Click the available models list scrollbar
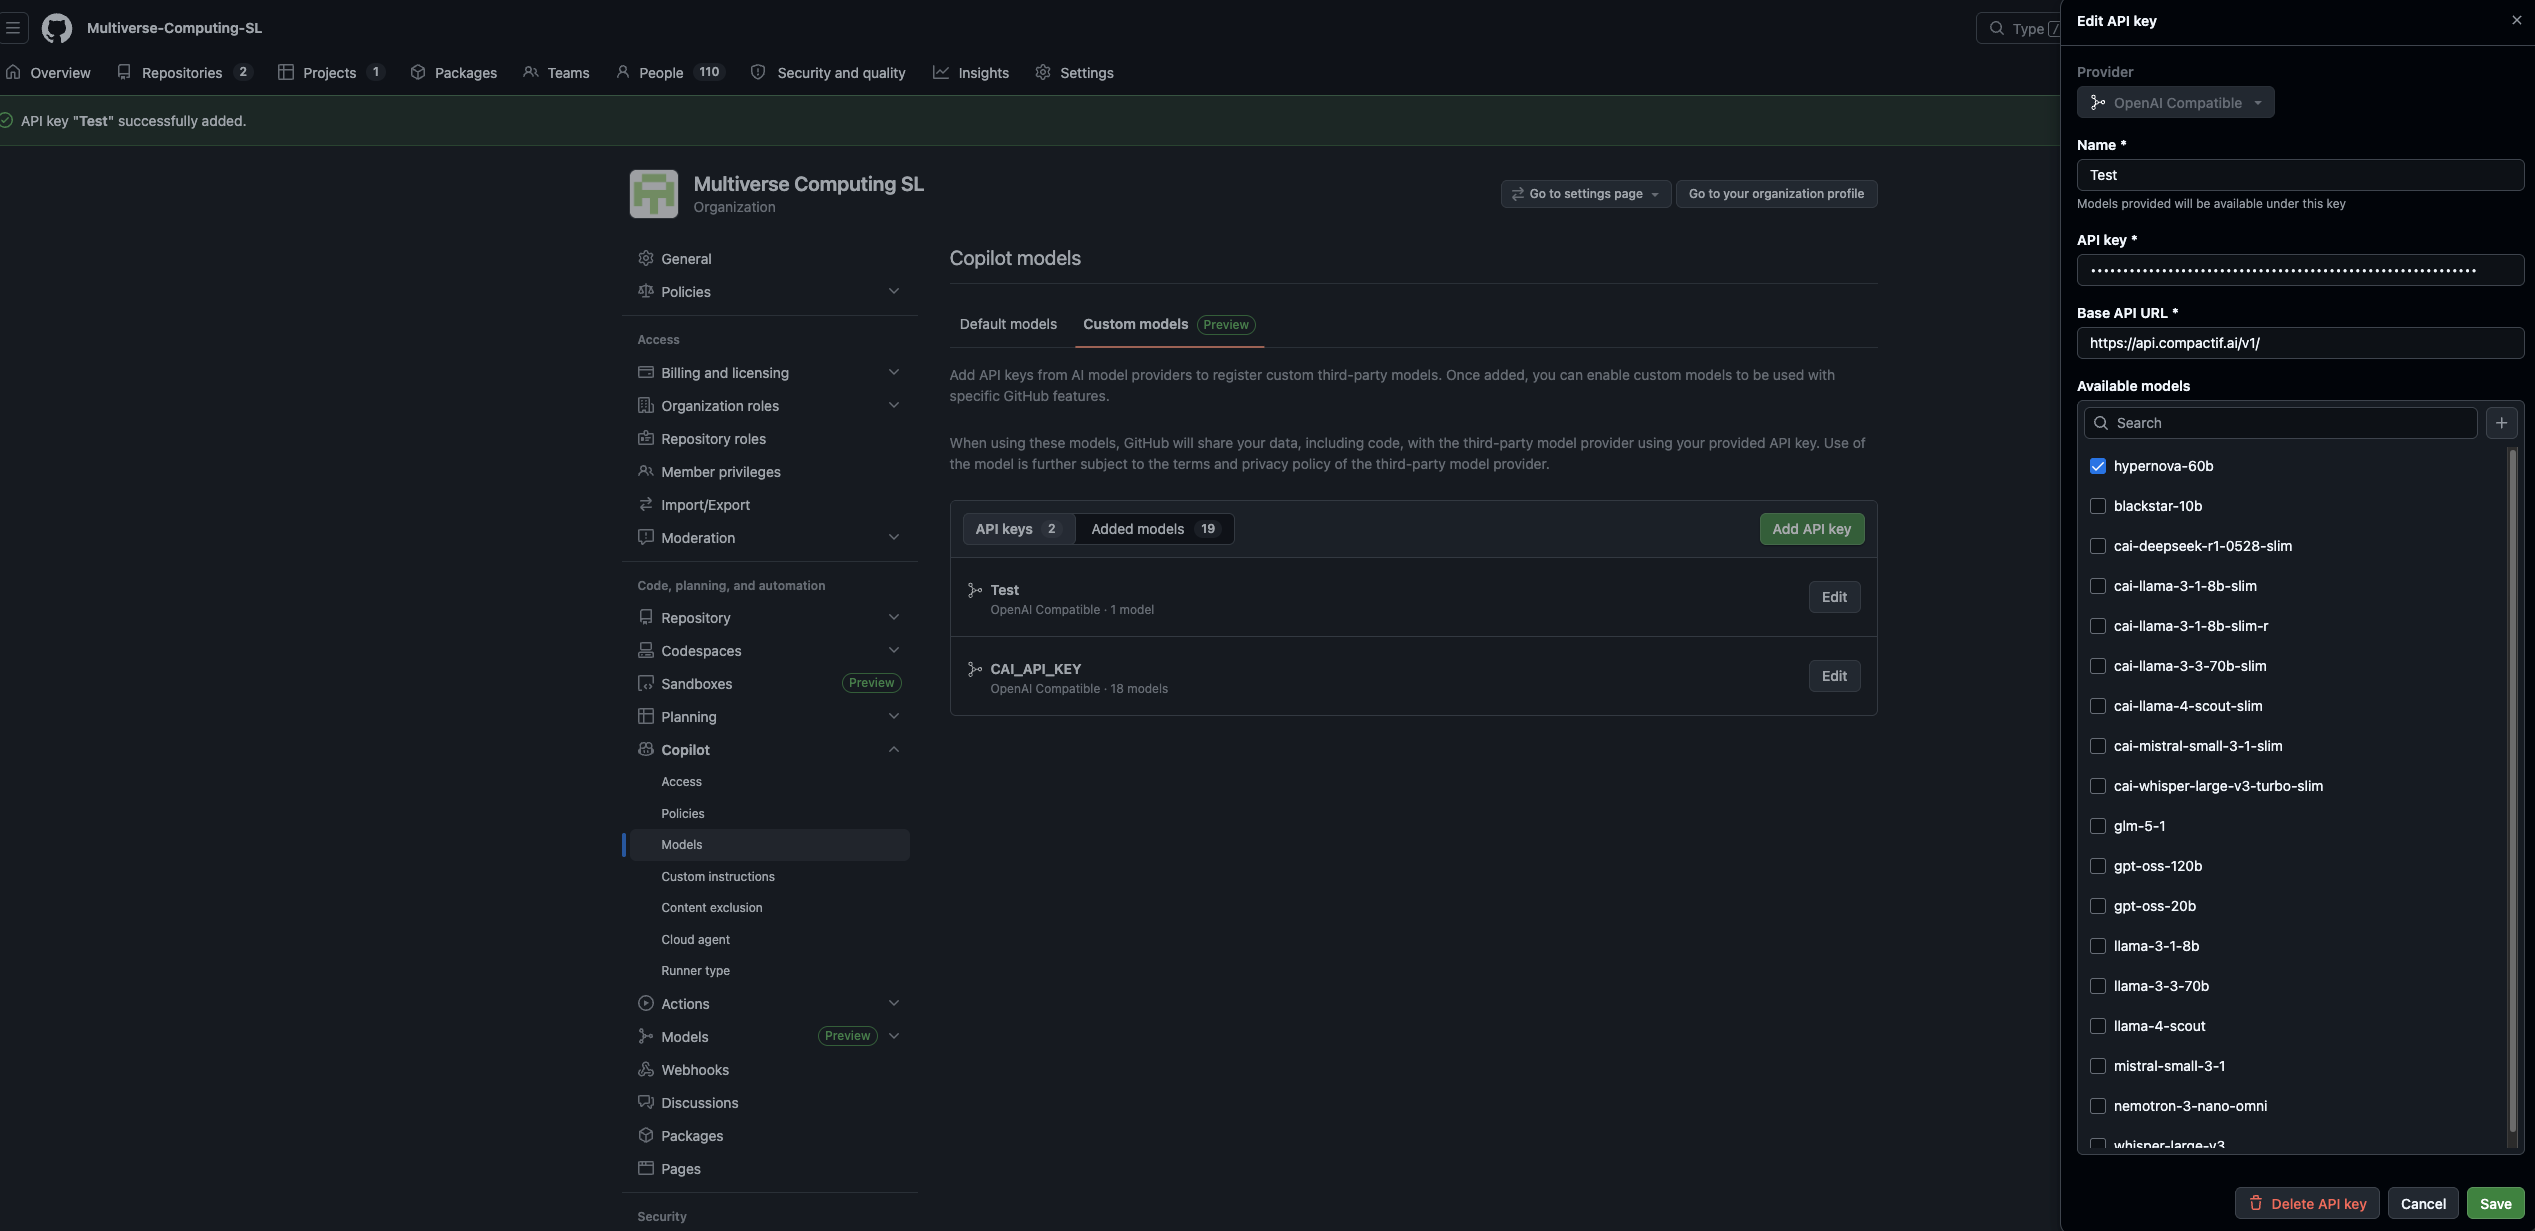This screenshot has height=1231, width=2535. [2511, 790]
